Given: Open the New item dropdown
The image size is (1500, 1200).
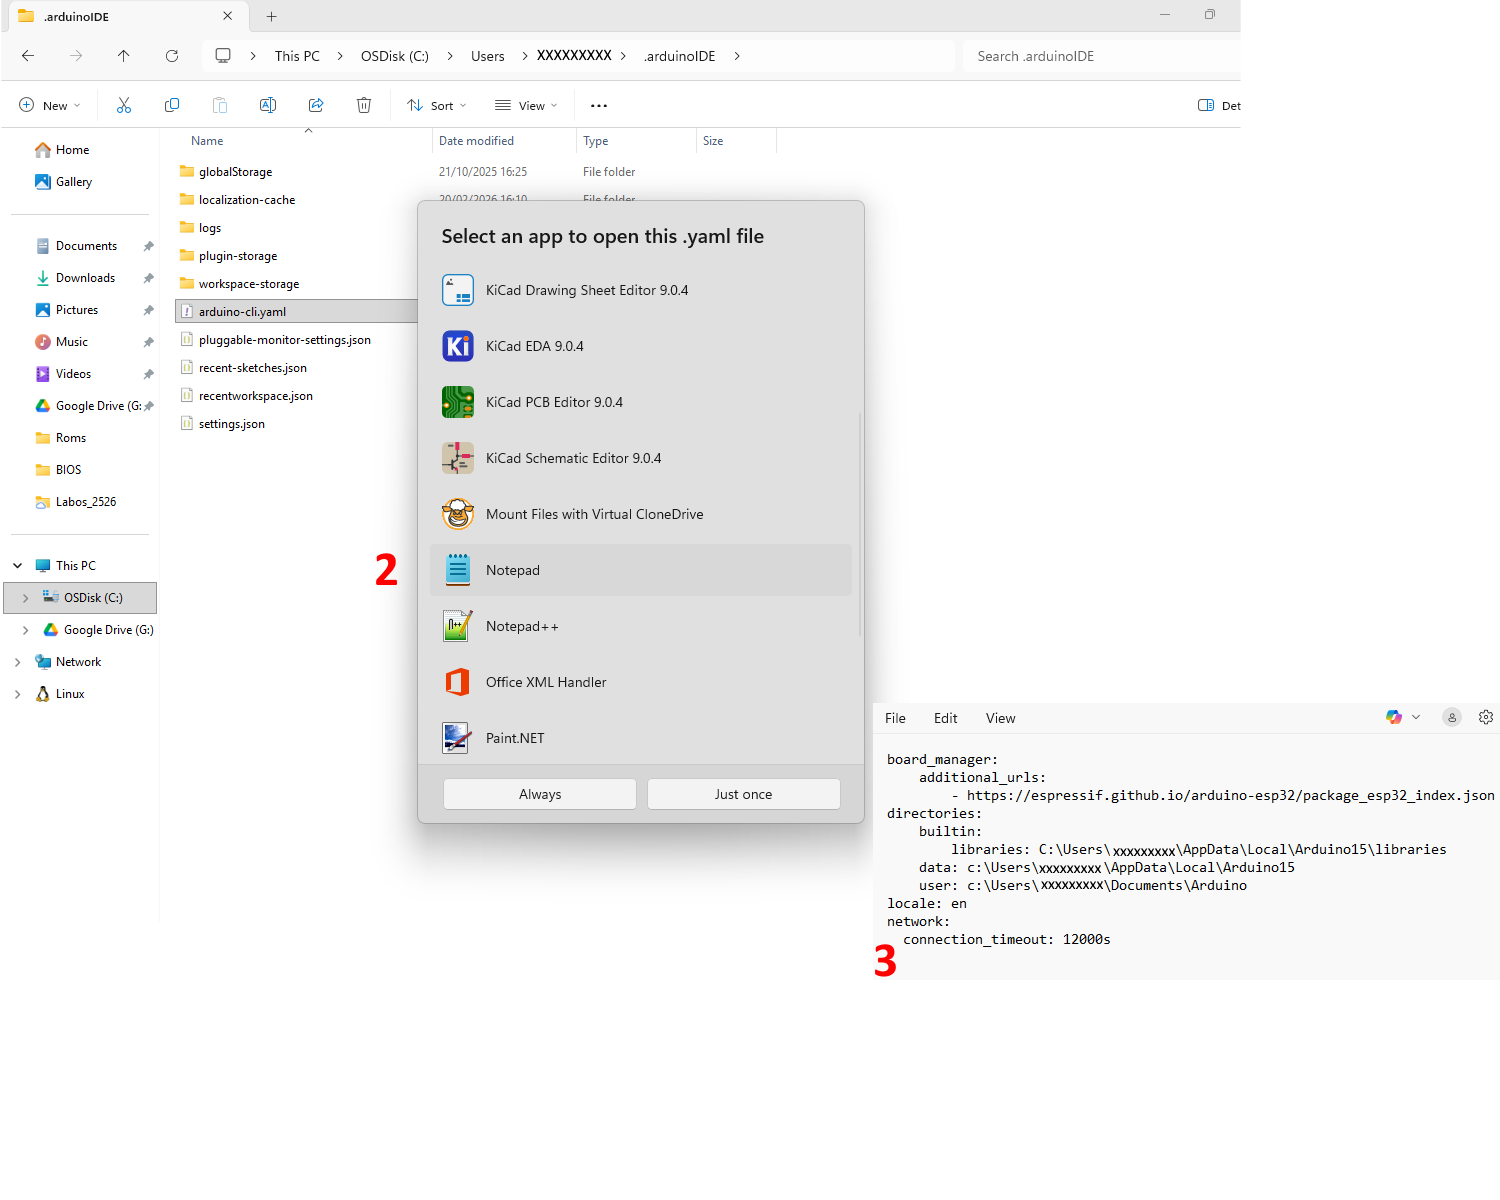Looking at the screenshot, I should pos(50,105).
